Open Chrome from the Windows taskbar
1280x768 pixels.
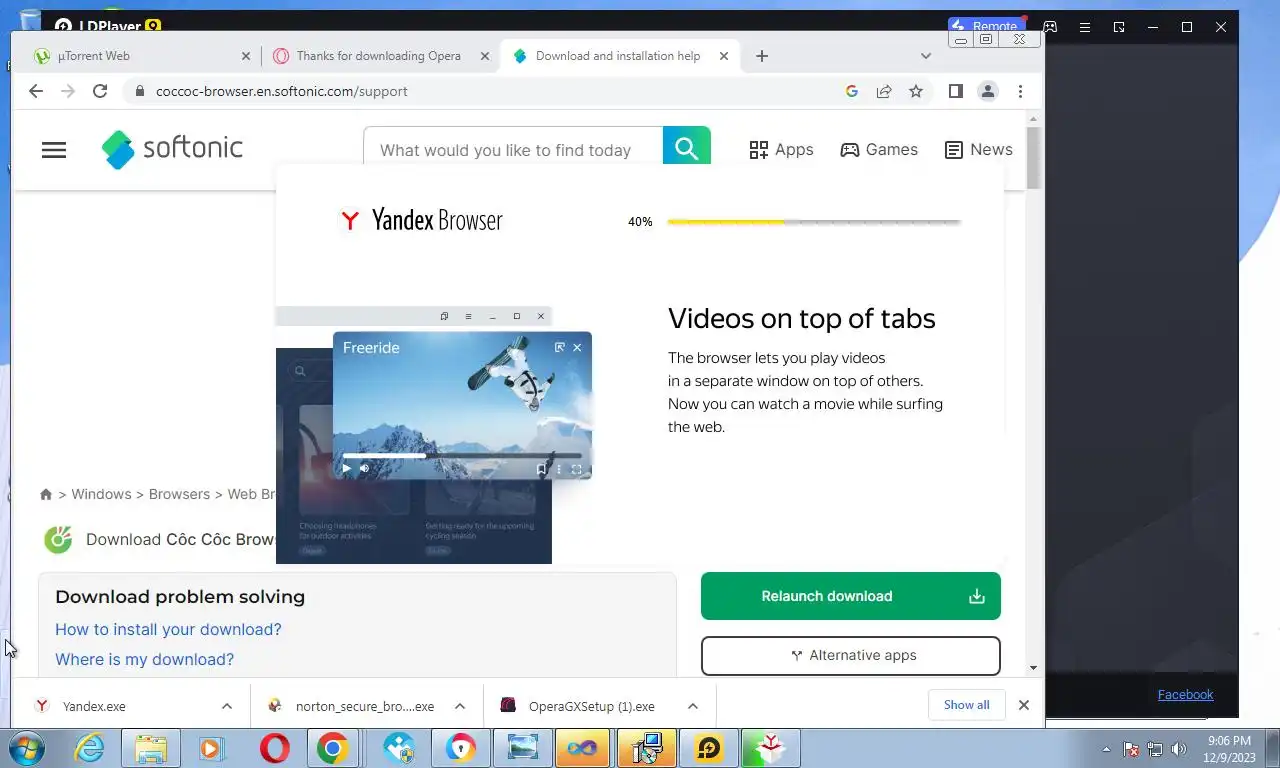click(332, 748)
